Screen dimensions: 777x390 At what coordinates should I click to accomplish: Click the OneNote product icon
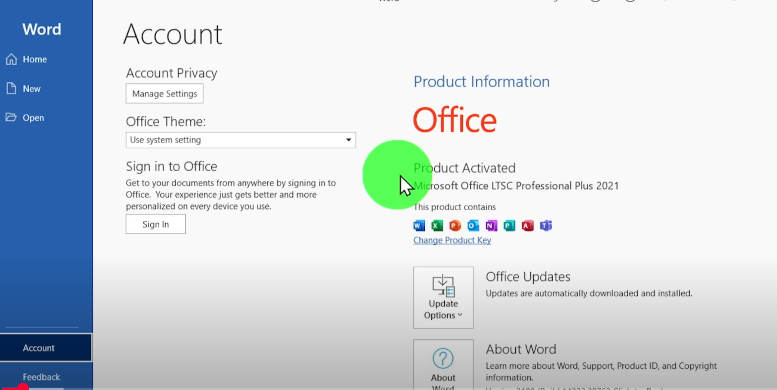point(491,225)
